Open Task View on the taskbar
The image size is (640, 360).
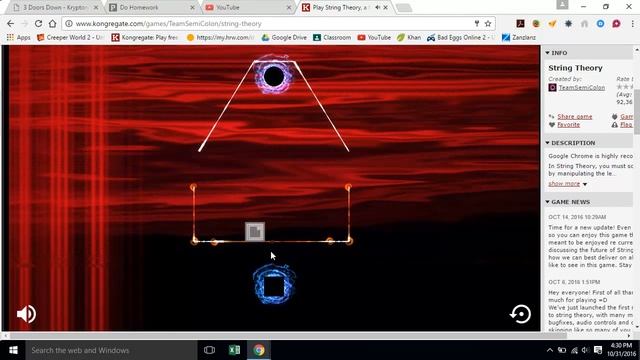click(209, 350)
